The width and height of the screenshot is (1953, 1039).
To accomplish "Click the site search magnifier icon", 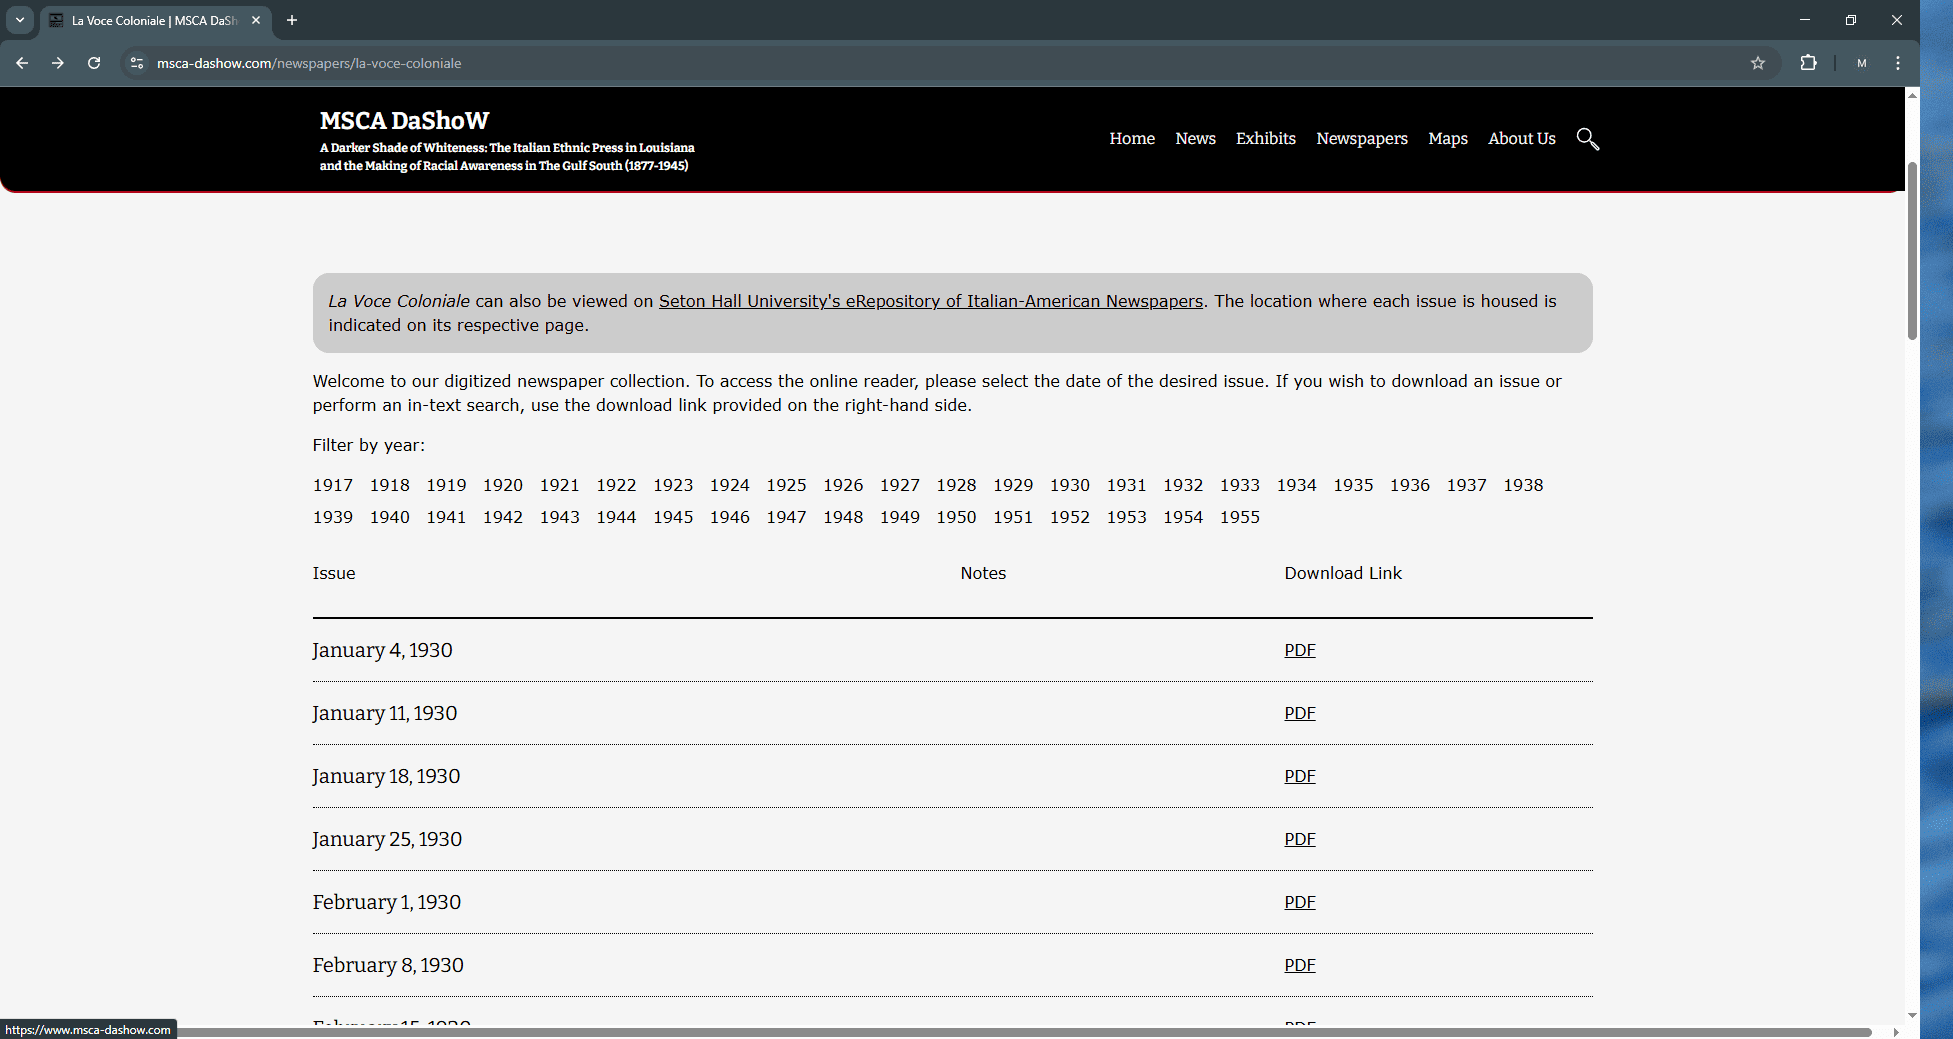I will [1587, 139].
